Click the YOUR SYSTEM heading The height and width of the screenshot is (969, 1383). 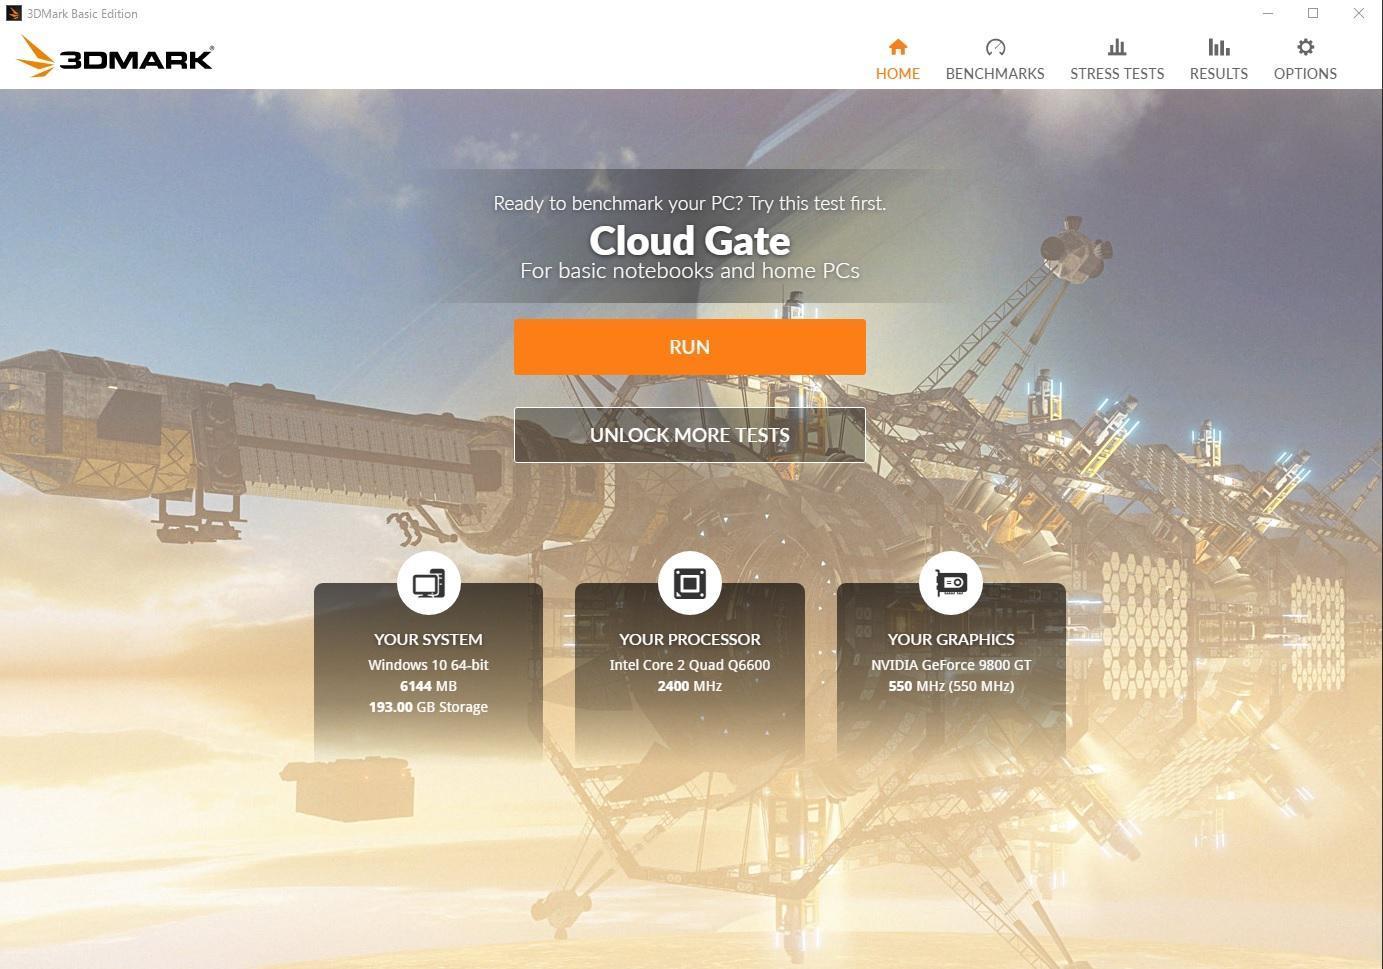(428, 639)
